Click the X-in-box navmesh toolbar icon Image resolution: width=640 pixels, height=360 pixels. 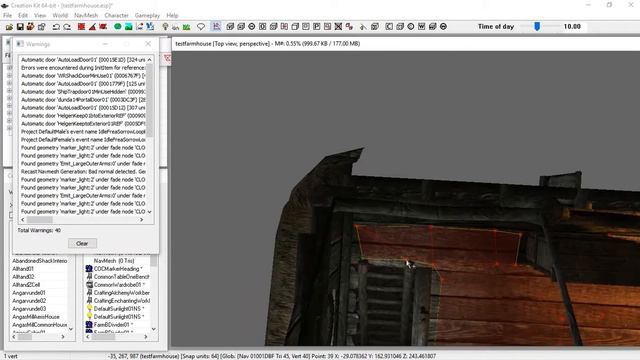tap(338, 27)
